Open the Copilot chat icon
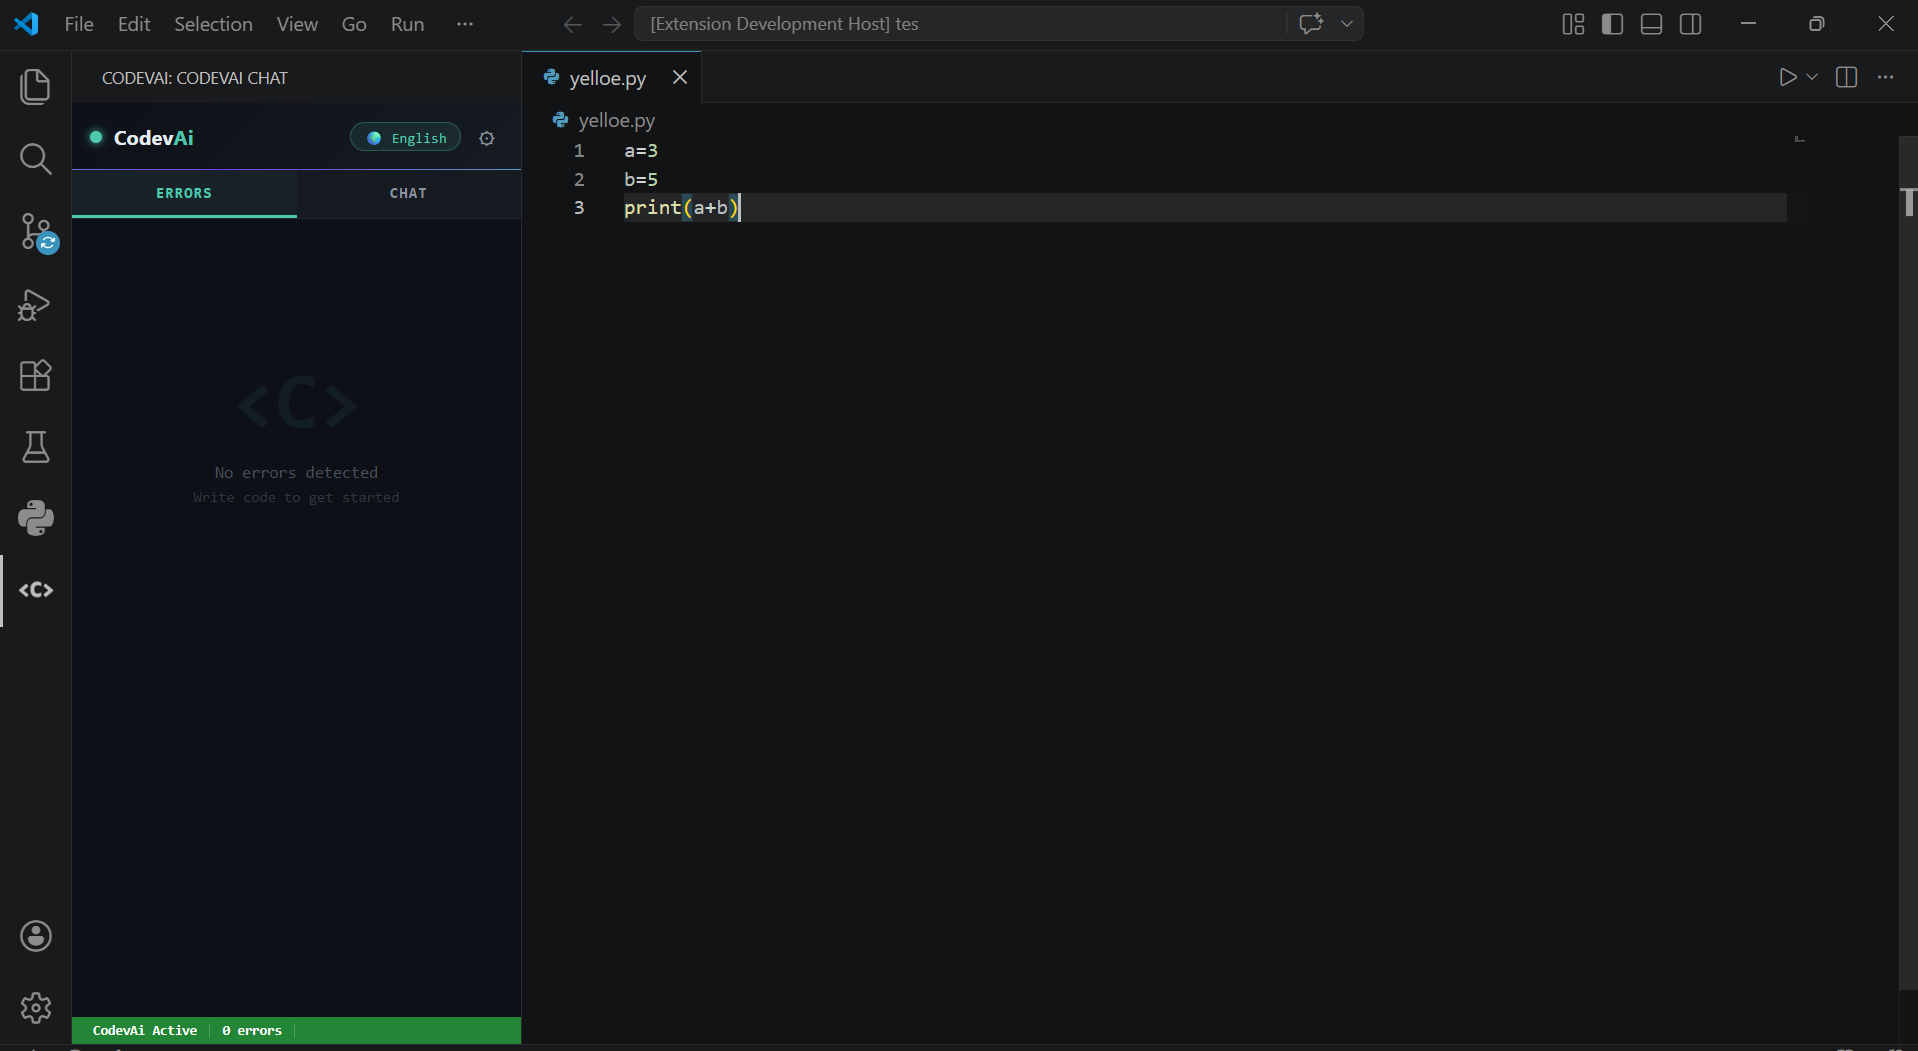Image resolution: width=1918 pixels, height=1051 pixels. 1311,23
